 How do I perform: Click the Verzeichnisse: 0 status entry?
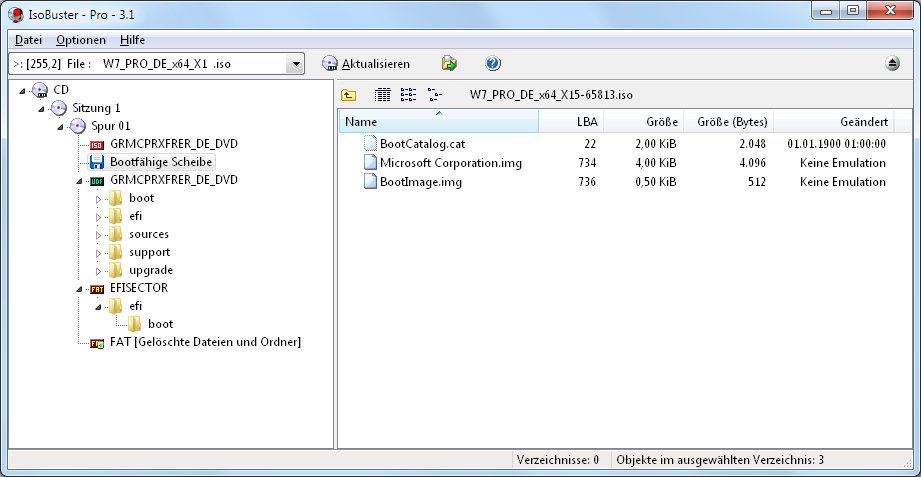558,459
